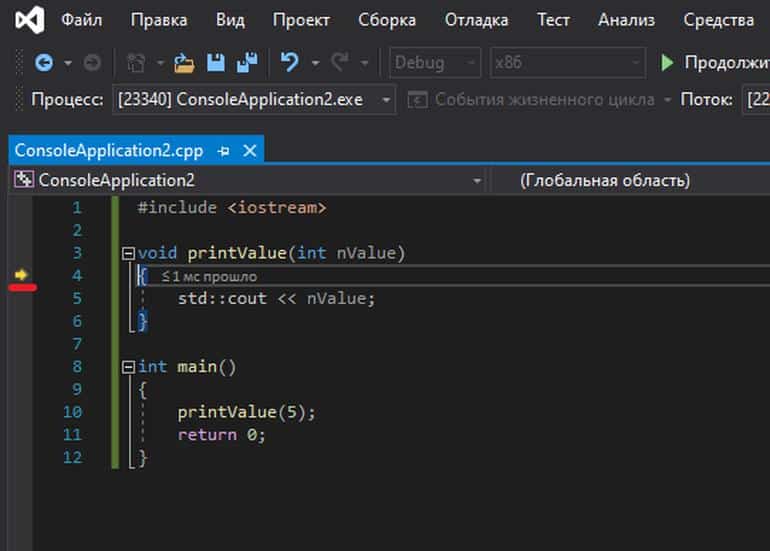
Task: Open the x86 platform dropdown
Action: click(568, 63)
